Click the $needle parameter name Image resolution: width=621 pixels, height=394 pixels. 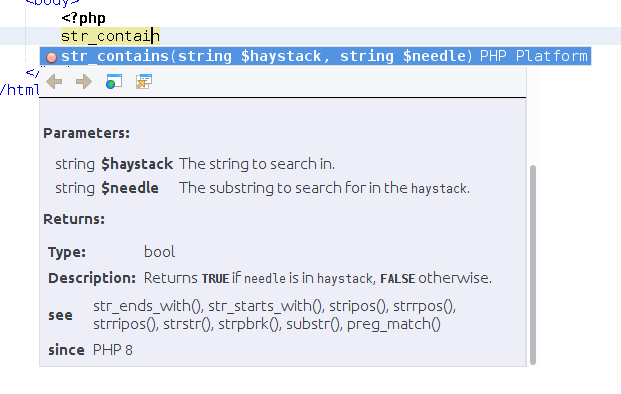click(x=130, y=188)
